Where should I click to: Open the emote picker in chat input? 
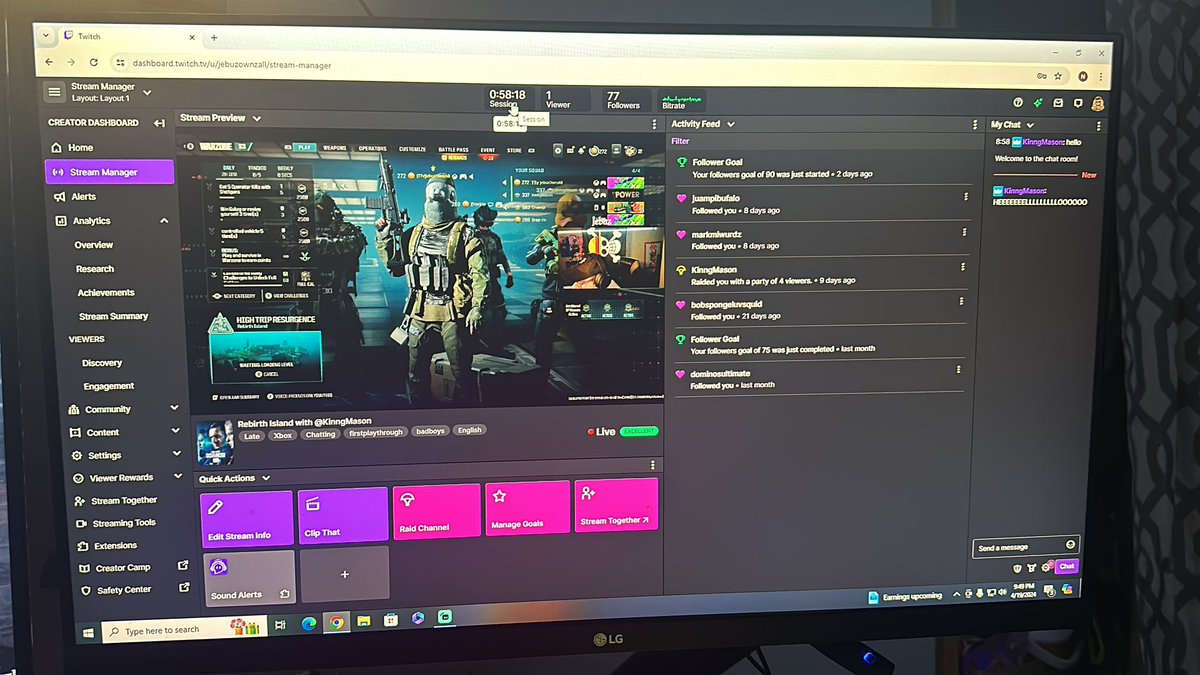click(1071, 545)
